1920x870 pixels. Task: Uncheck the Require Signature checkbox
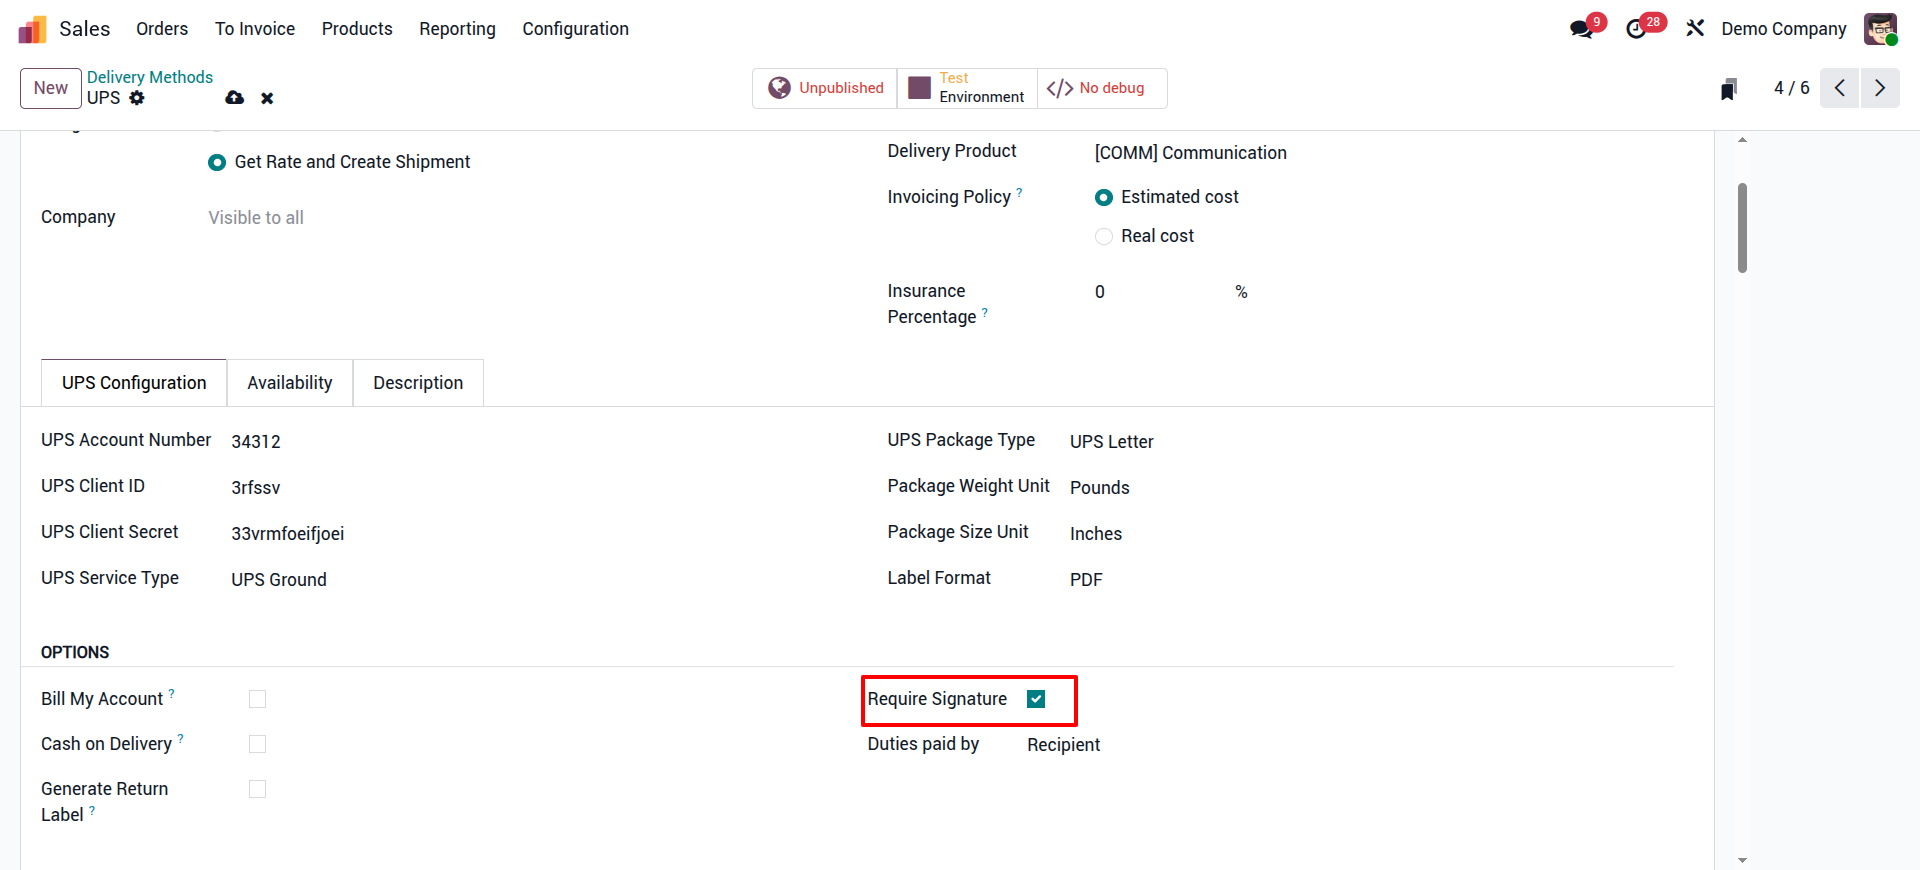[1036, 699]
